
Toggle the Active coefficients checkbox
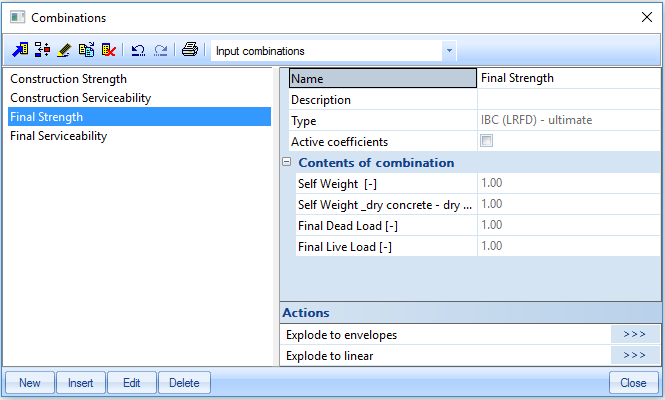coord(487,142)
